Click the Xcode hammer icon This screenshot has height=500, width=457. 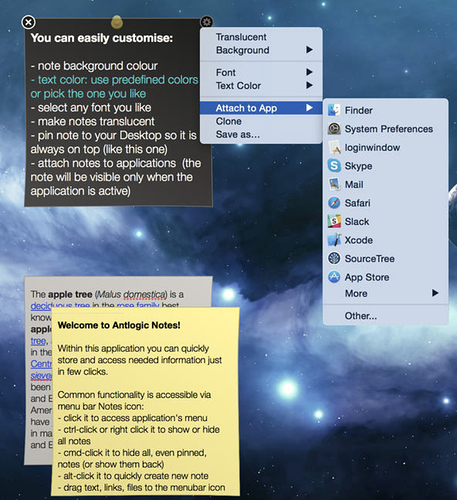point(334,240)
